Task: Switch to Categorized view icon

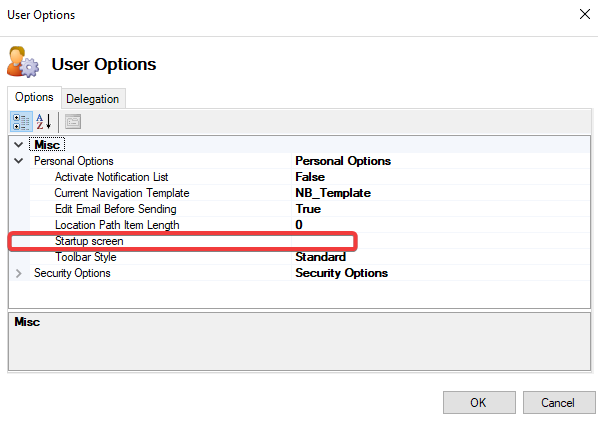Action: (21, 122)
